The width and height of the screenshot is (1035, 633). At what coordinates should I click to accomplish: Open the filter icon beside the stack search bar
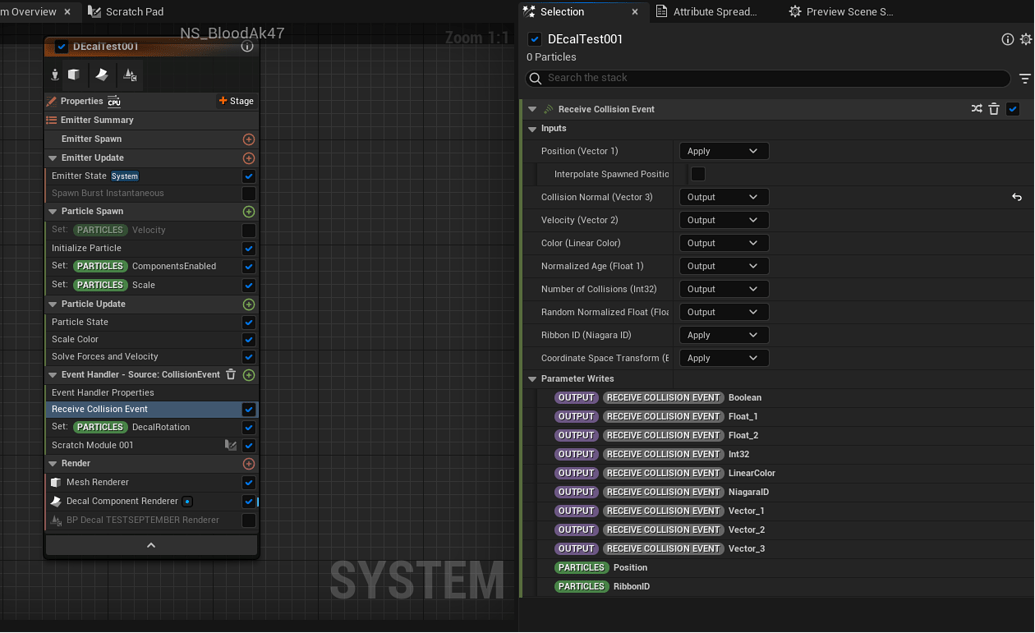(x=1025, y=78)
